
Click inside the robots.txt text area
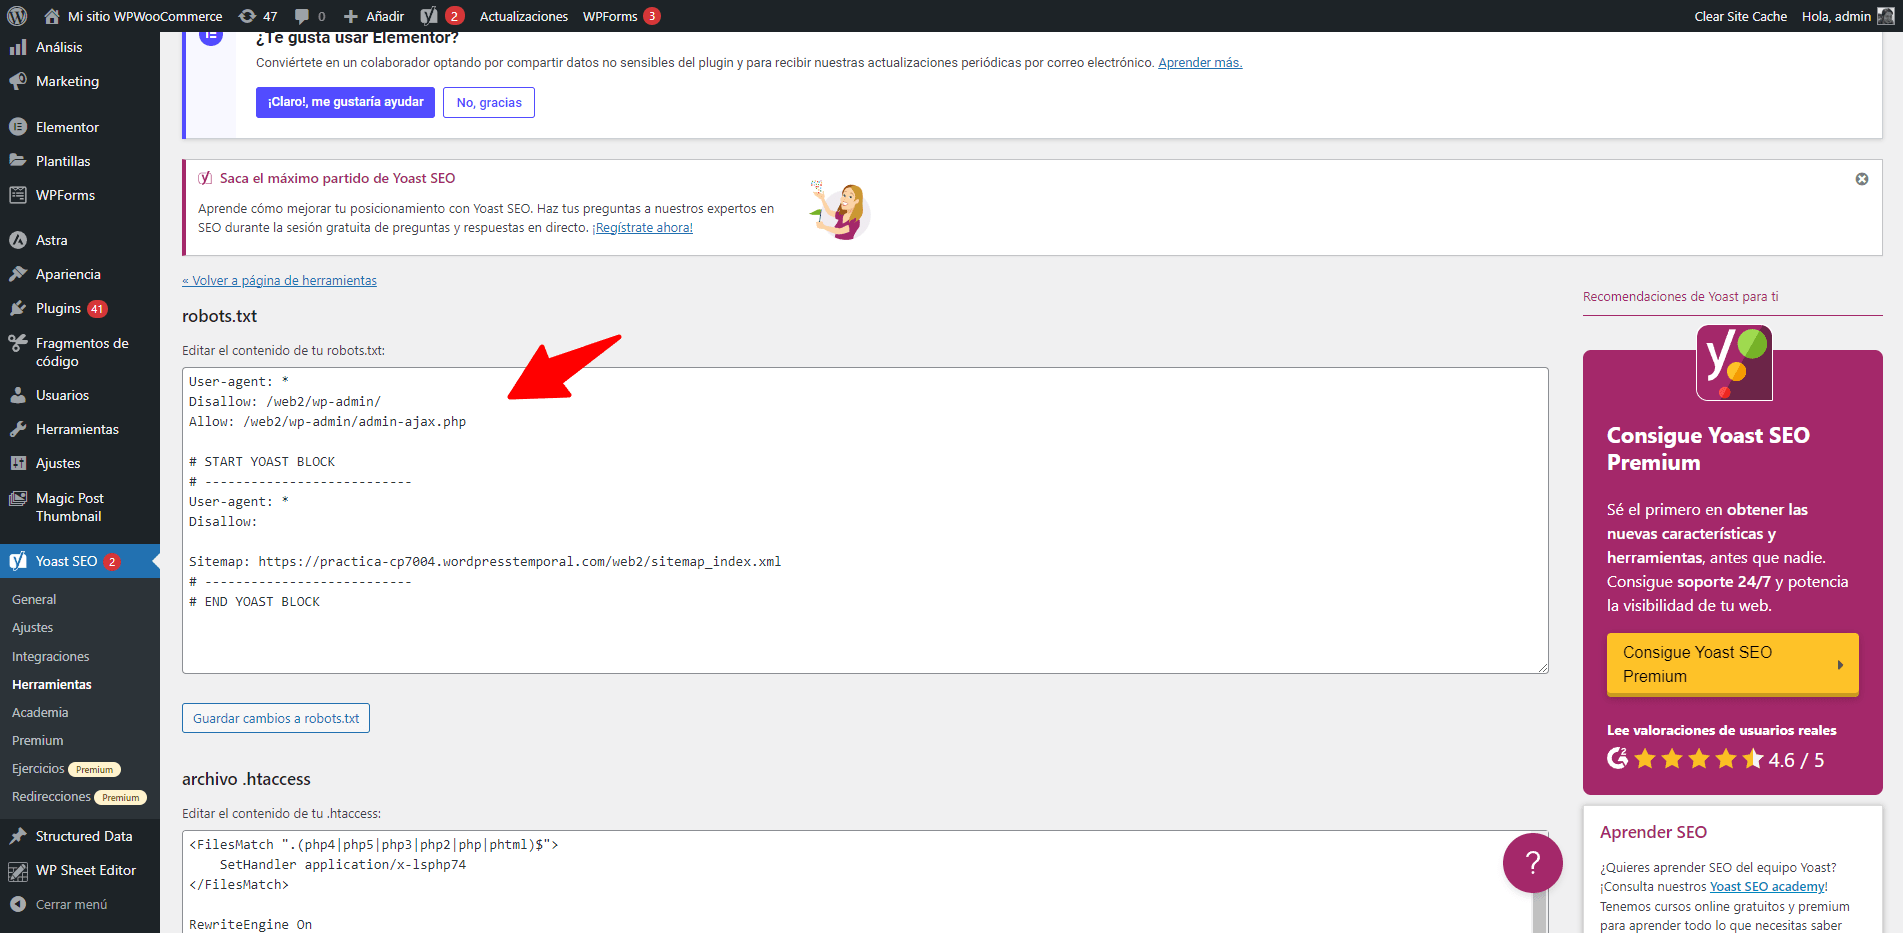(x=865, y=520)
